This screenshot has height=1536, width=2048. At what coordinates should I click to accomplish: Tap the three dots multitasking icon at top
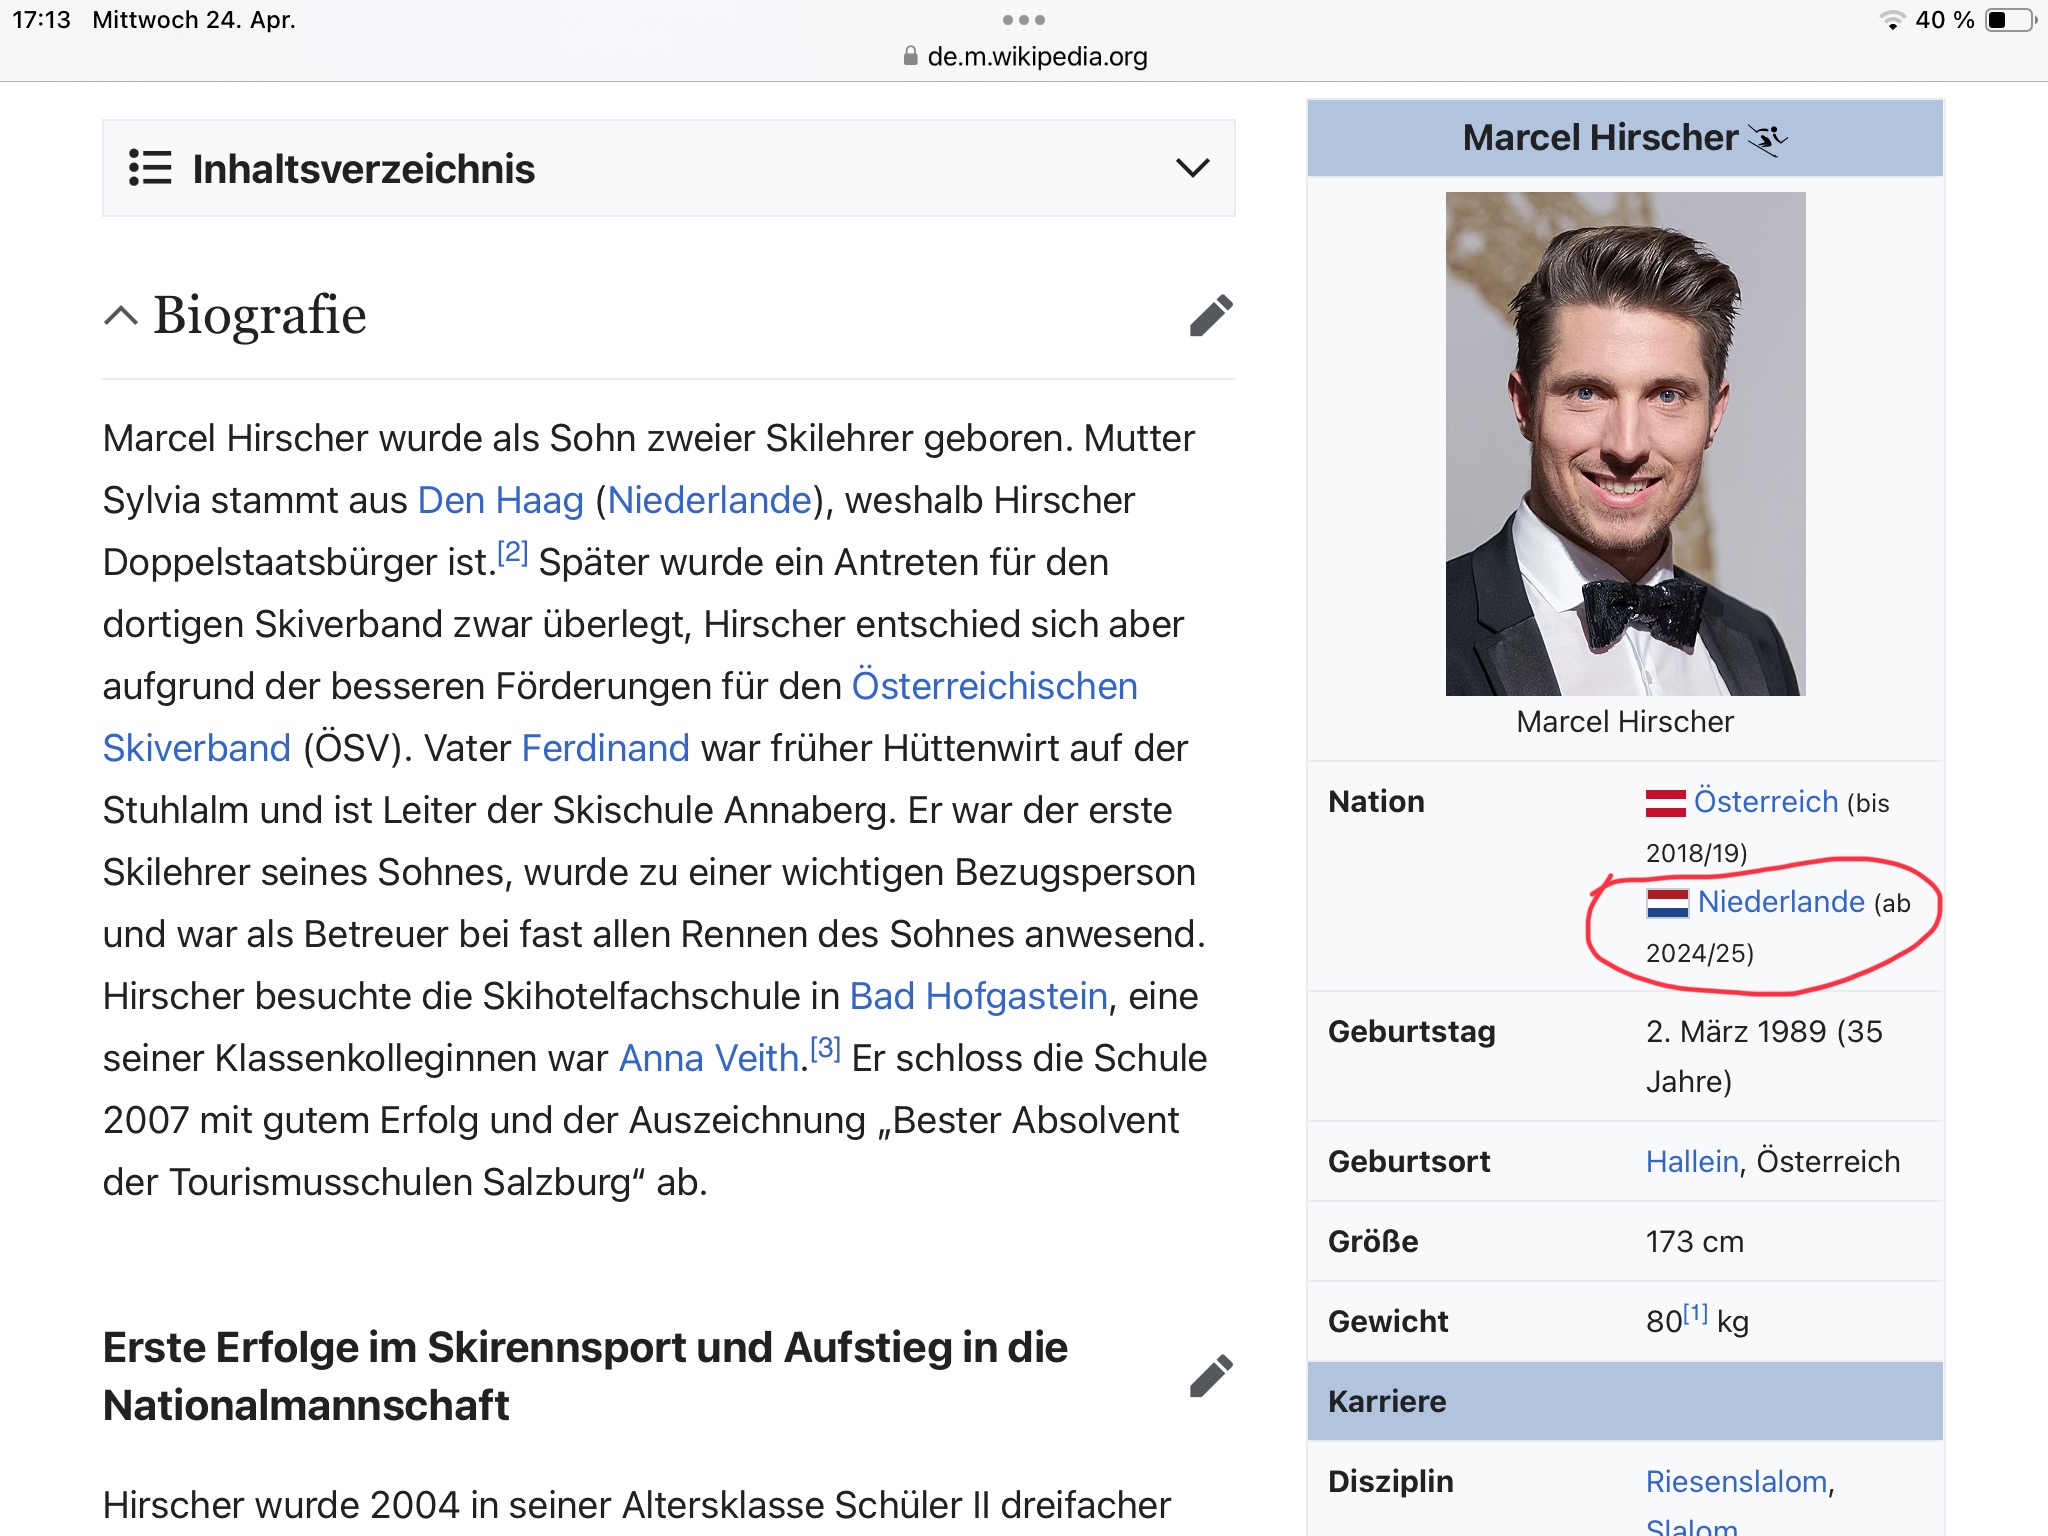pyautogui.click(x=1023, y=20)
